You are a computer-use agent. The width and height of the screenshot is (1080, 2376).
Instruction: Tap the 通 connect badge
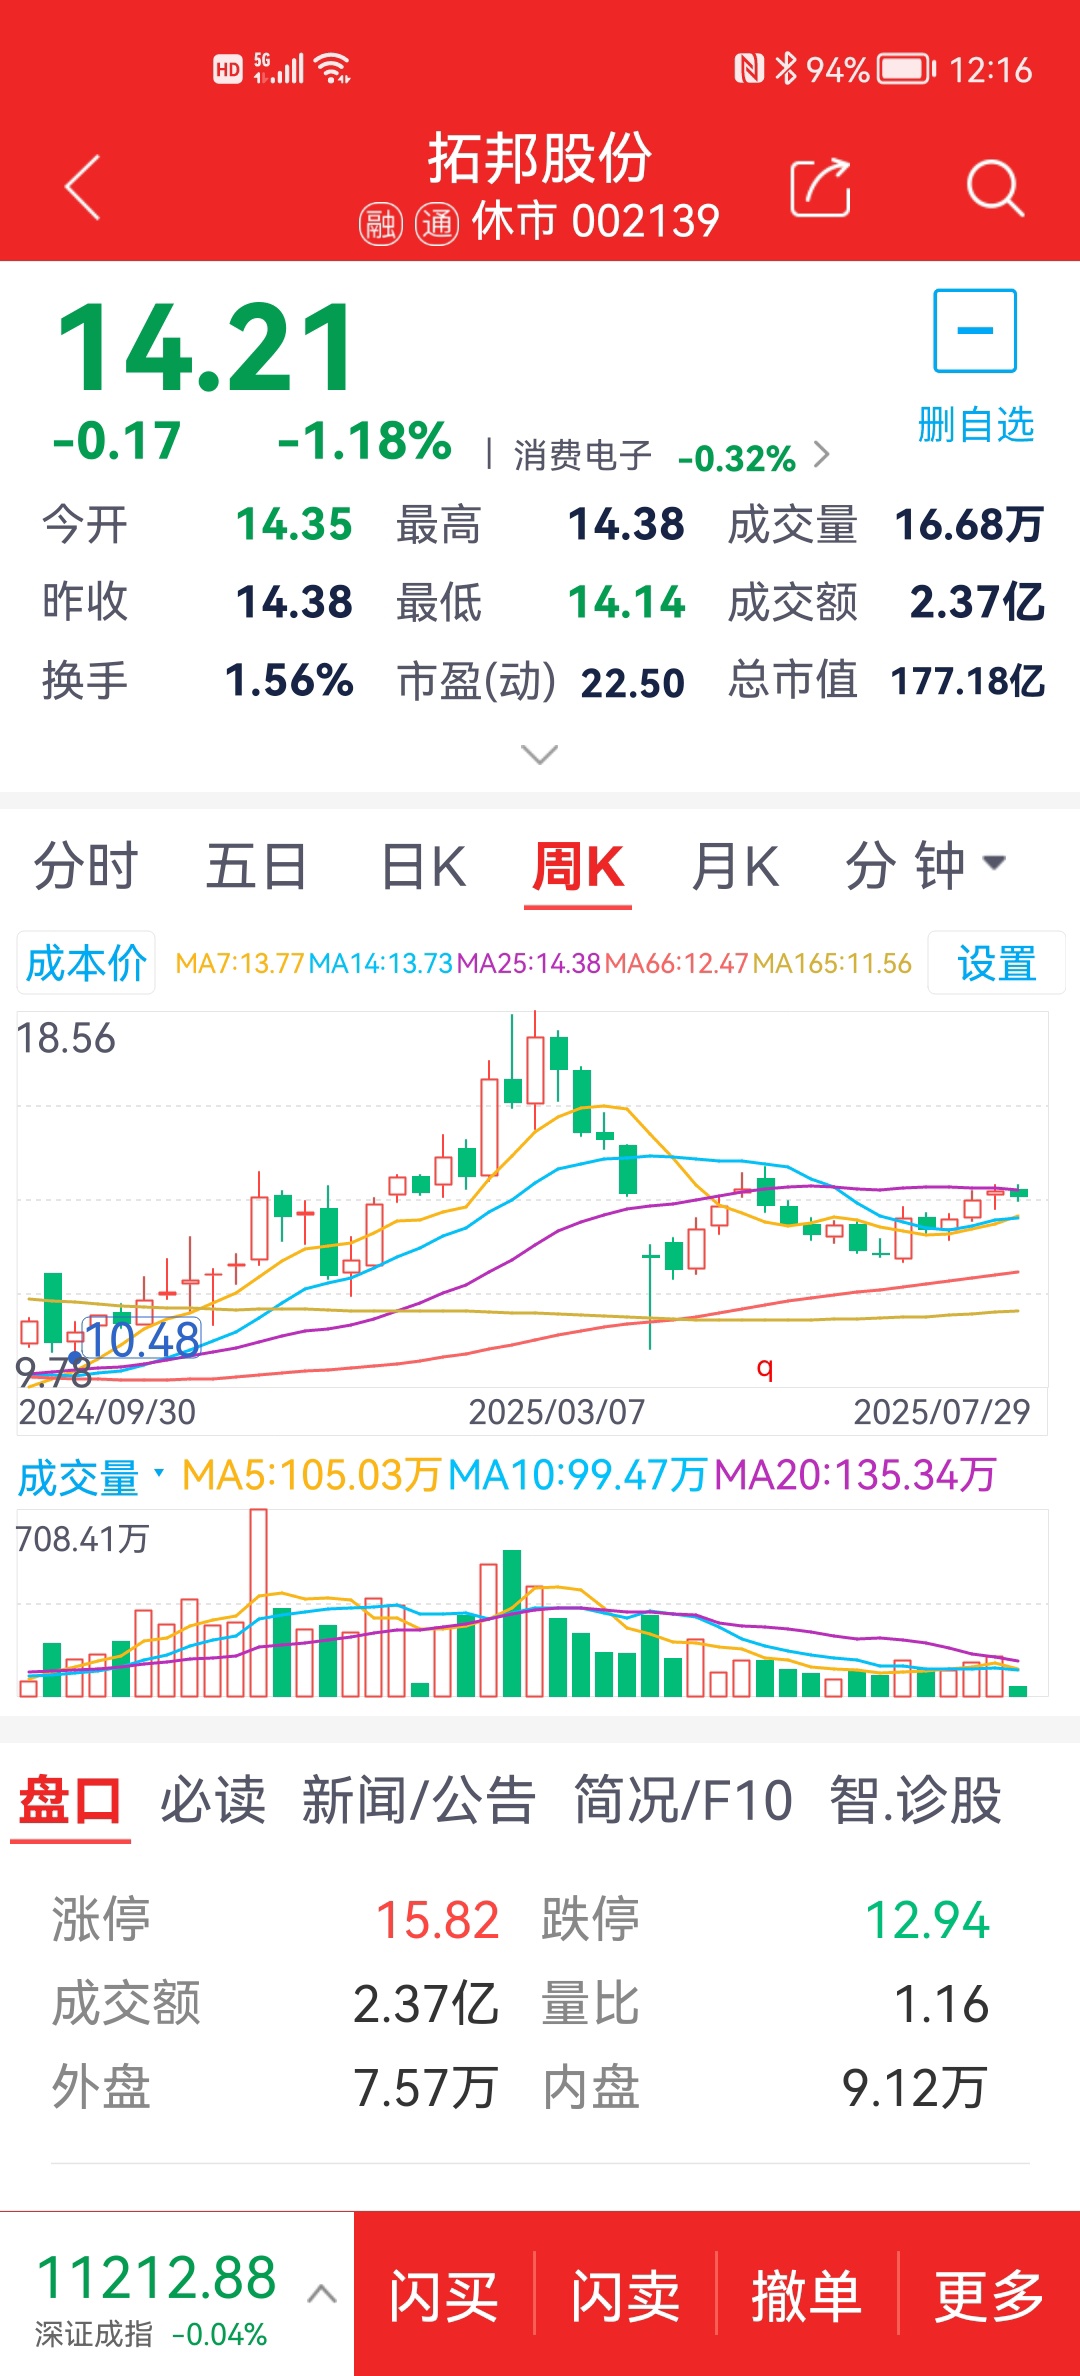click(437, 223)
